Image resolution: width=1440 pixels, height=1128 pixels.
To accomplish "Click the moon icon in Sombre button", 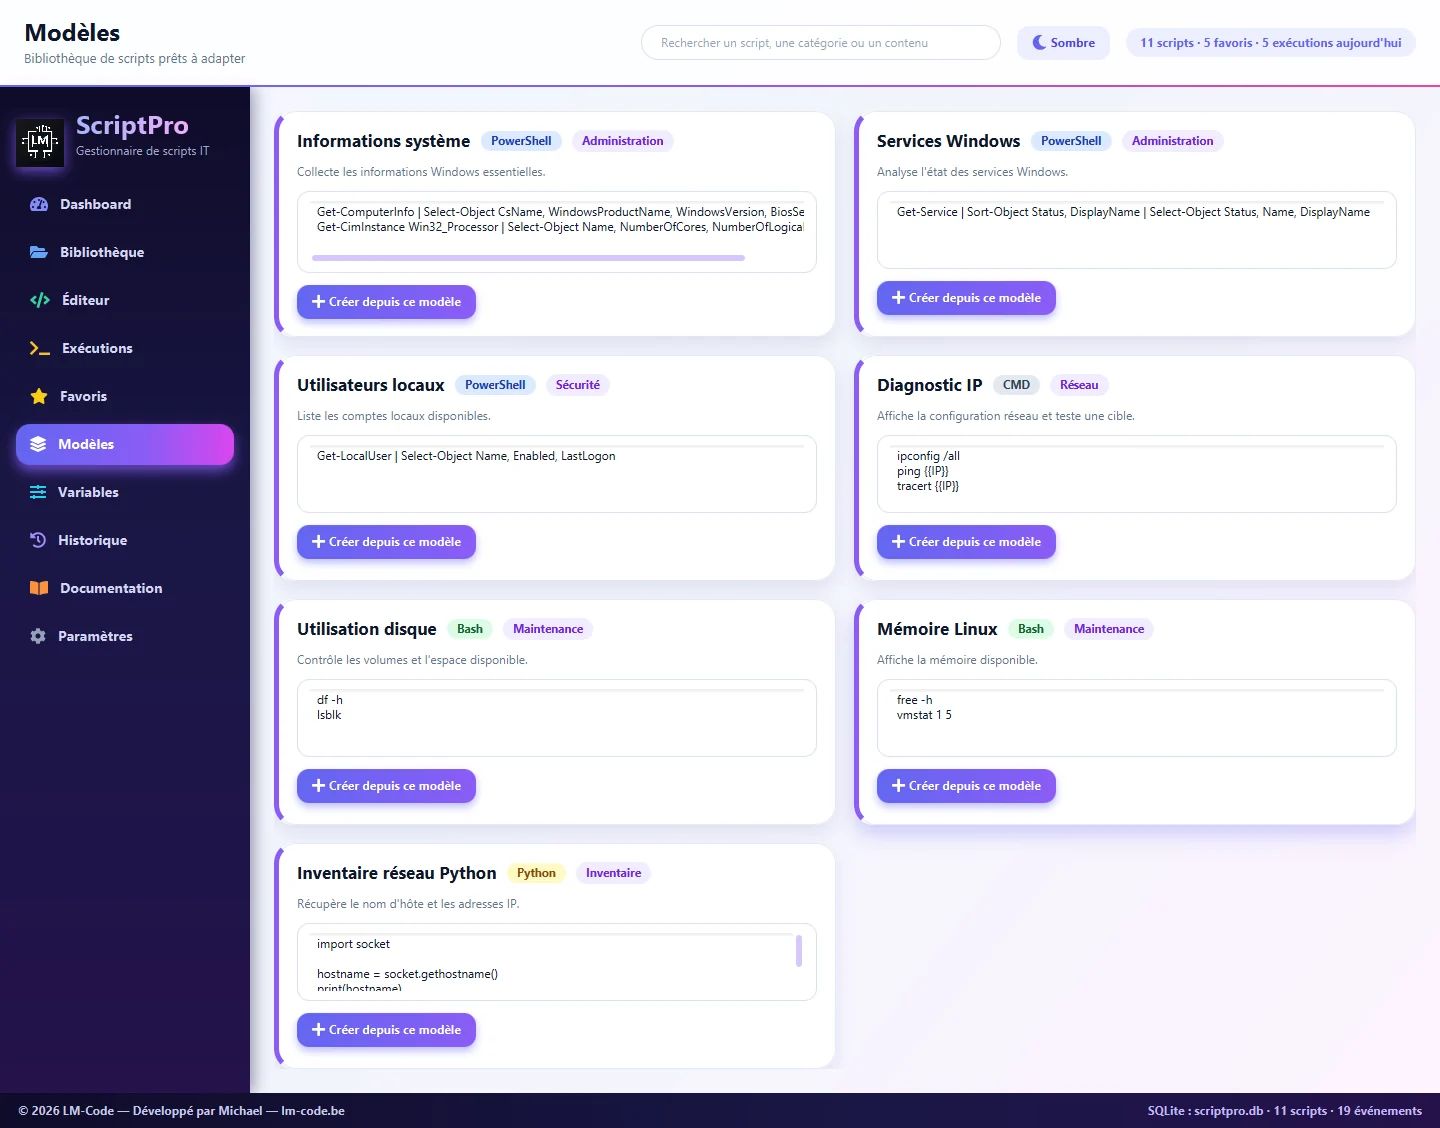I will click(1039, 43).
